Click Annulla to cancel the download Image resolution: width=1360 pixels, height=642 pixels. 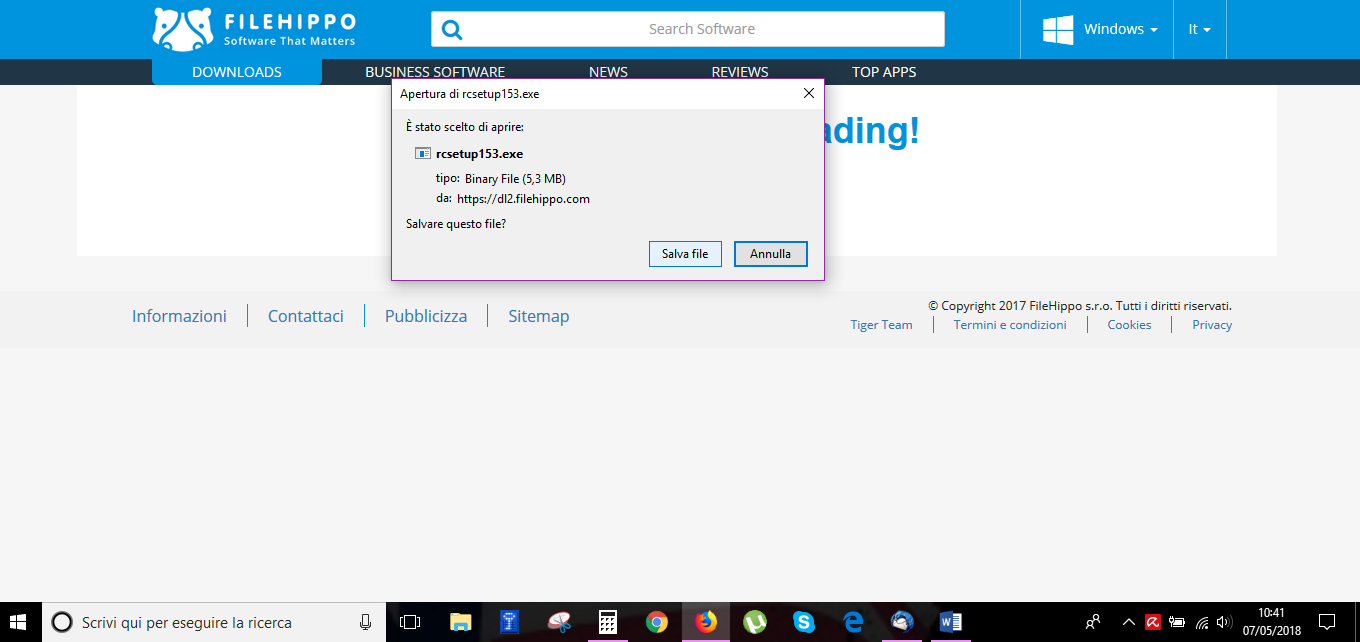click(x=771, y=254)
